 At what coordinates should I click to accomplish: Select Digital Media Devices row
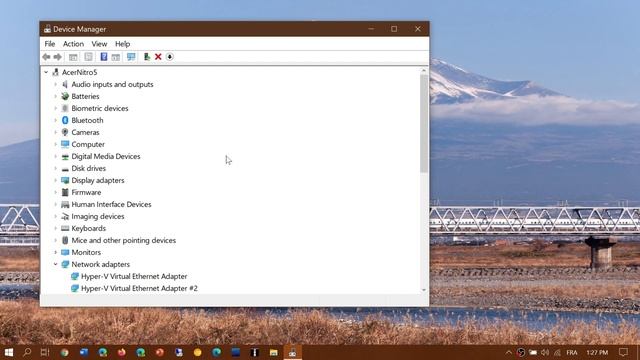[x=106, y=156]
